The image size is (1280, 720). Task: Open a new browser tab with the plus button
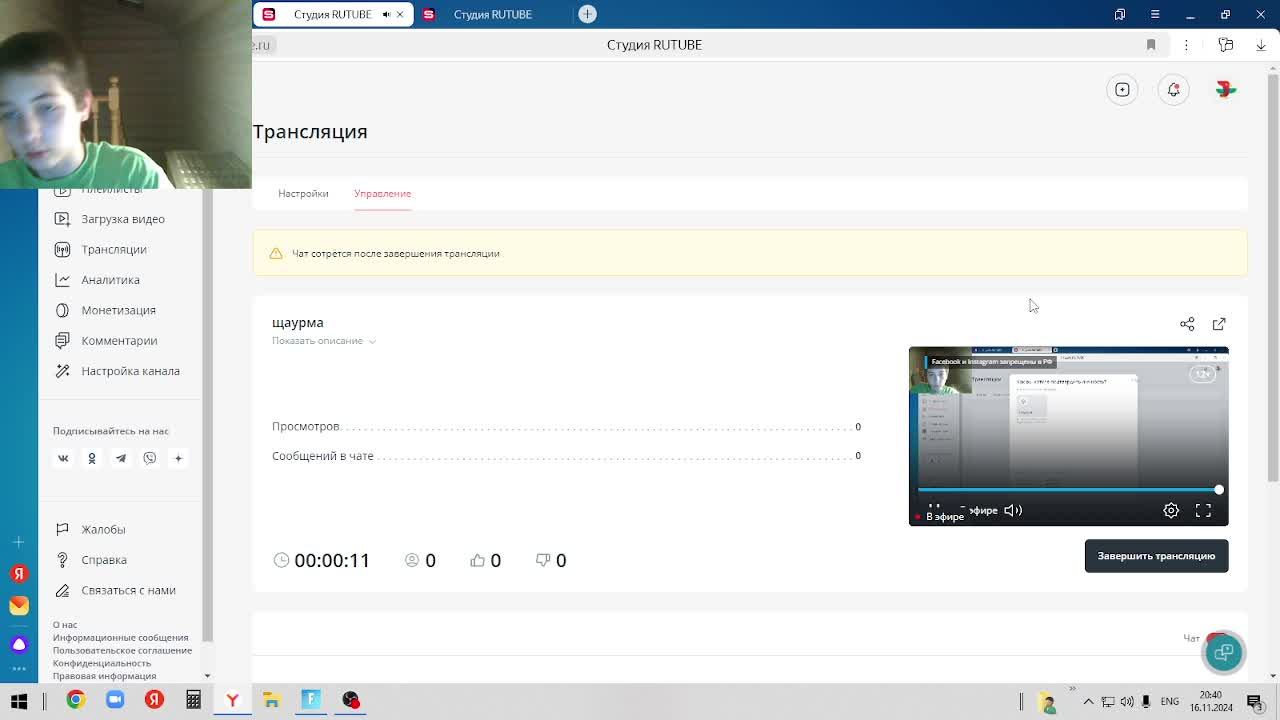[588, 14]
